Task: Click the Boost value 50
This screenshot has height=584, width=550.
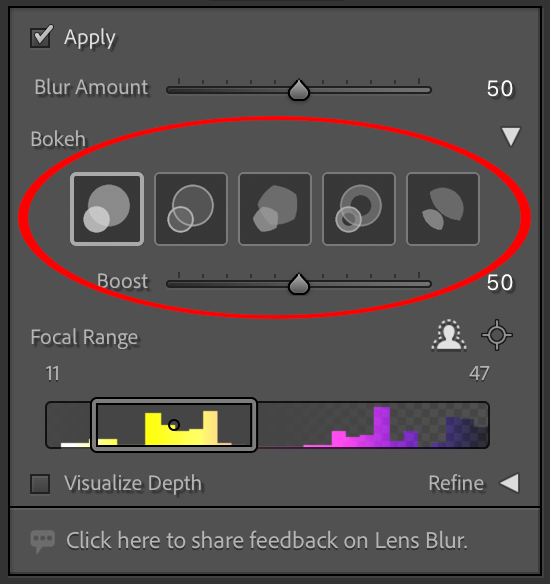Action: [500, 283]
